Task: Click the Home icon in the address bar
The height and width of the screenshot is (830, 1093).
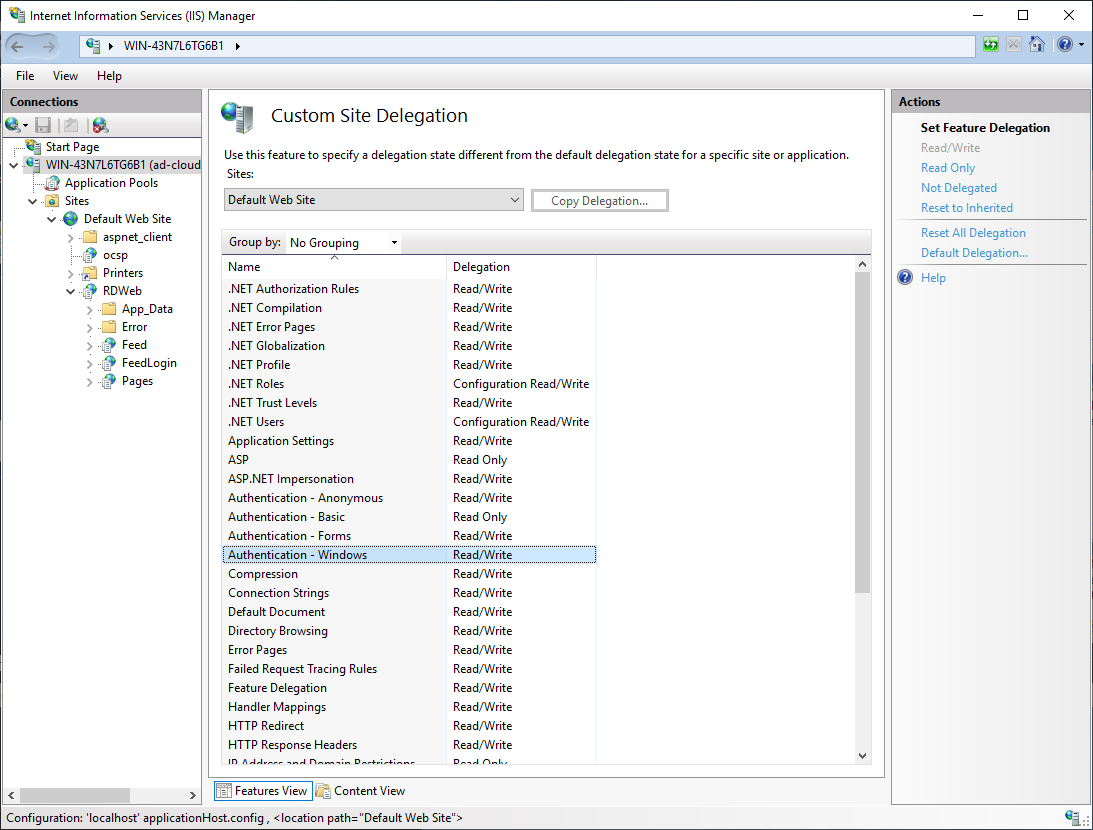Action: pyautogui.click(x=1037, y=45)
